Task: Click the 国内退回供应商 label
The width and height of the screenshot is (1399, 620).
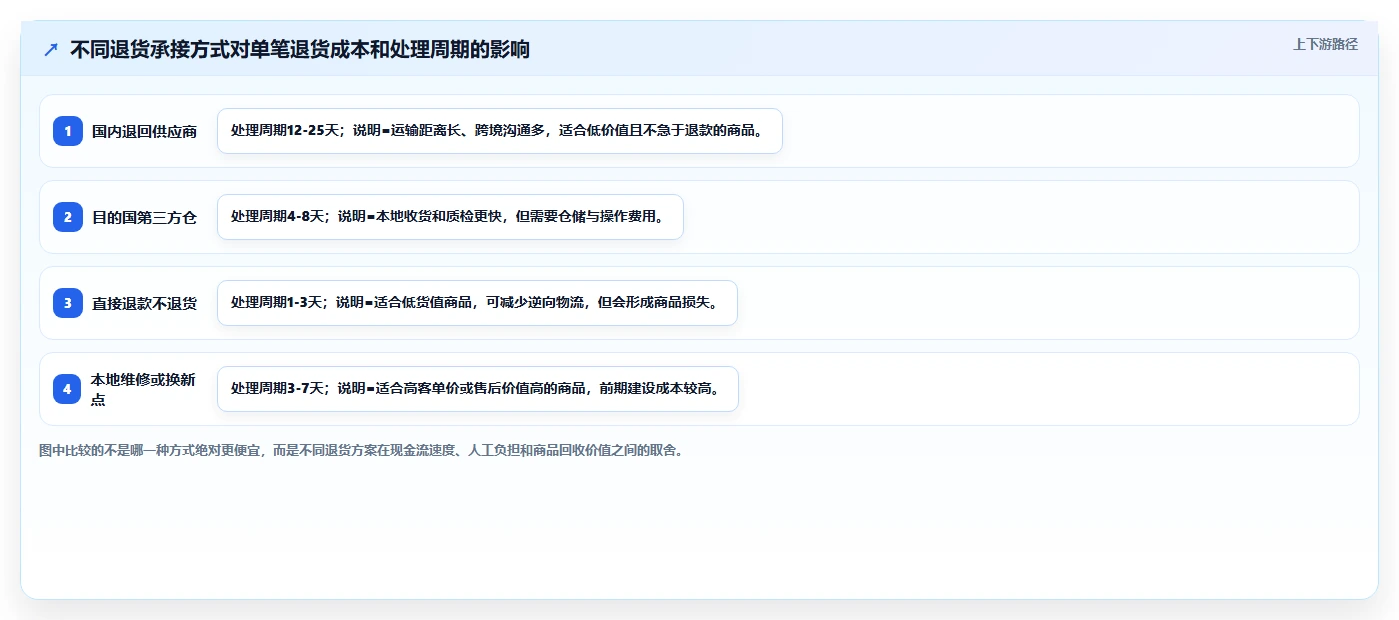Action: pyautogui.click(x=144, y=131)
